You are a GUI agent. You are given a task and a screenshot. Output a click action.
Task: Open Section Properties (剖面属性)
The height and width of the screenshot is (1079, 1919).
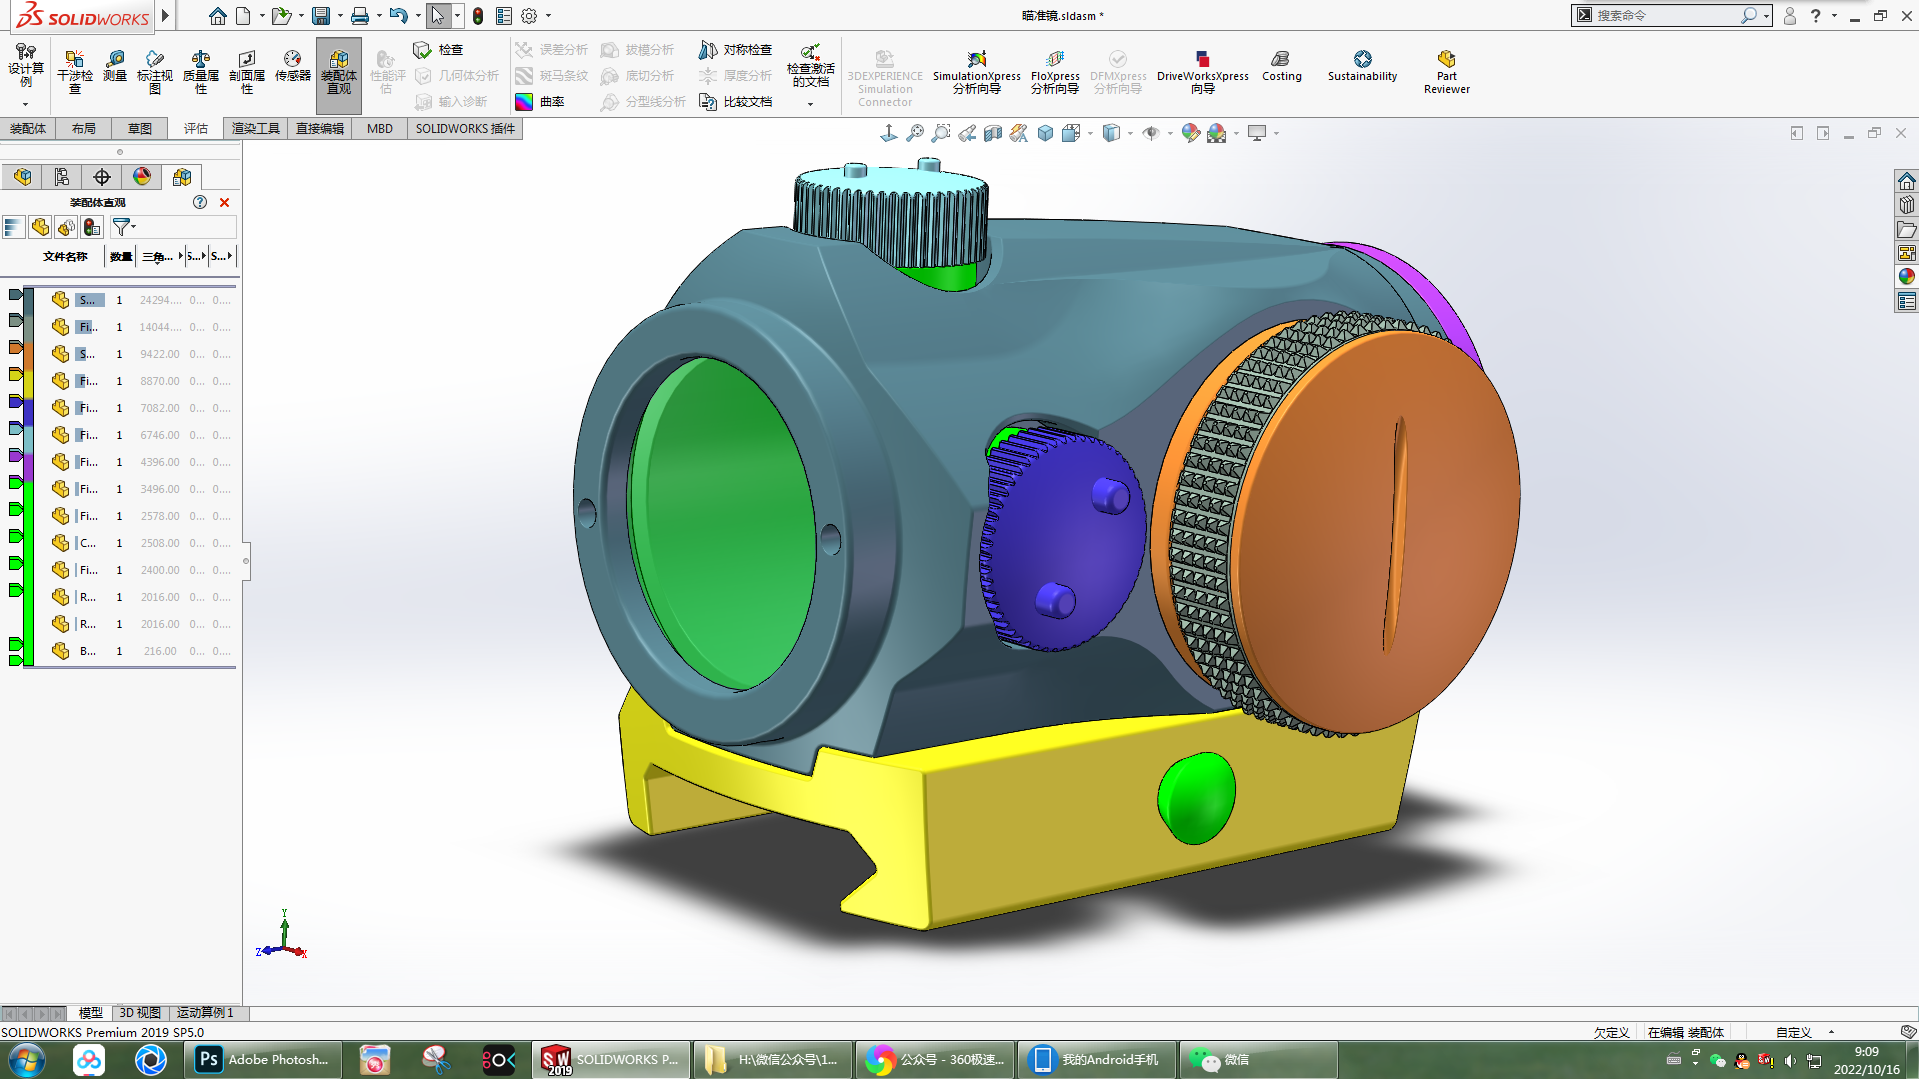click(x=247, y=71)
